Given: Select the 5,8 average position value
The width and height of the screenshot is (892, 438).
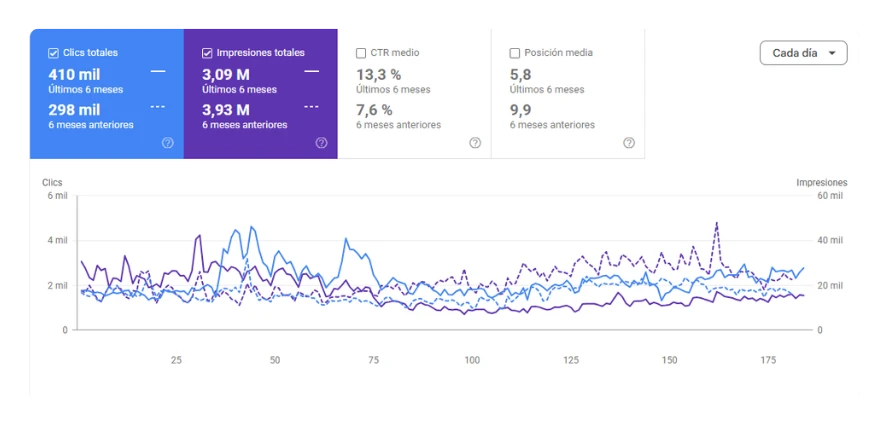Looking at the screenshot, I should pyautogui.click(x=521, y=75).
